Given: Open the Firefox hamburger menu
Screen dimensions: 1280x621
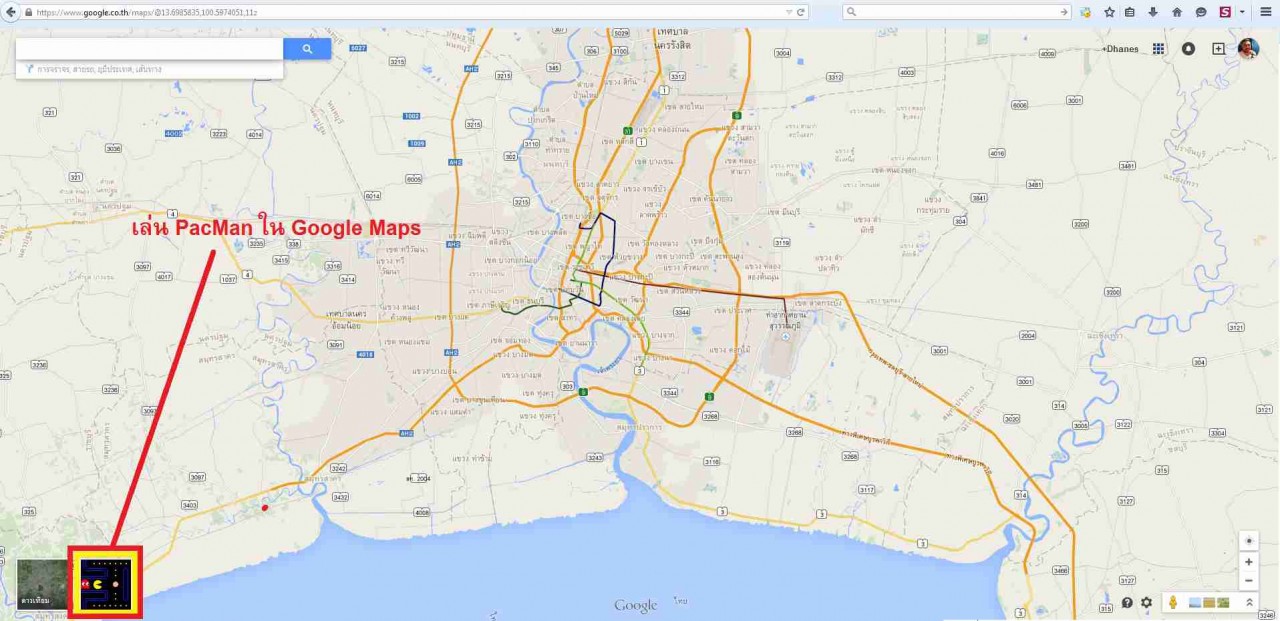Looking at the screenshot, I should point(1266,12).
